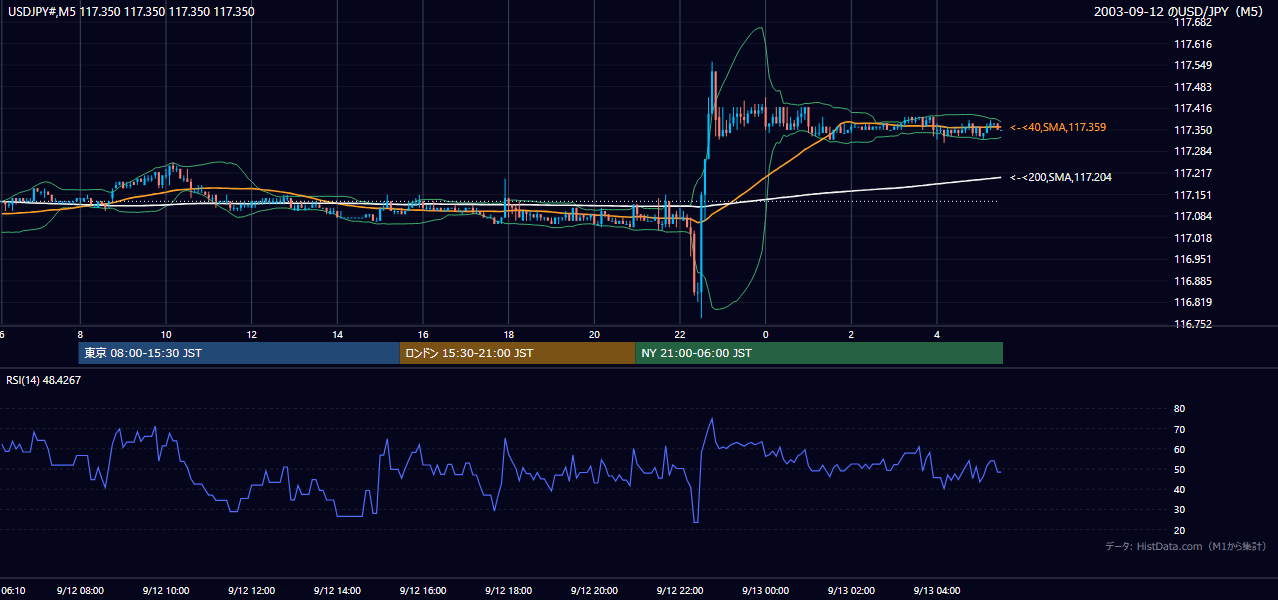The width and height of the screenshot is (1278, 600).
Task: Click RSI axis level 60
Action: click(x=1179, y=449)
